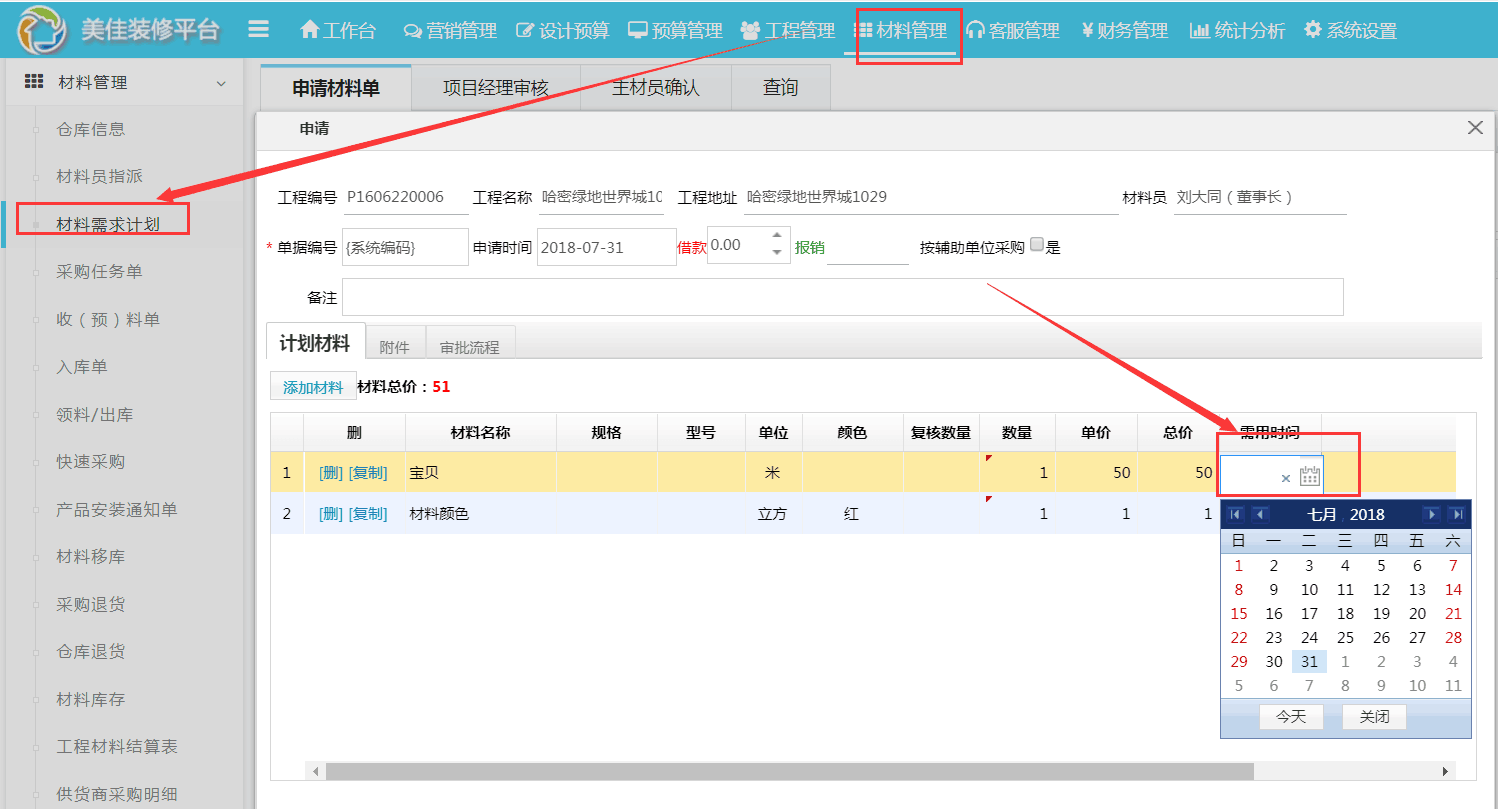The width and height of the screenshot is (1498, 809).
Task: Click the [删] link for 宝贝 row
Action: (330, 473)
